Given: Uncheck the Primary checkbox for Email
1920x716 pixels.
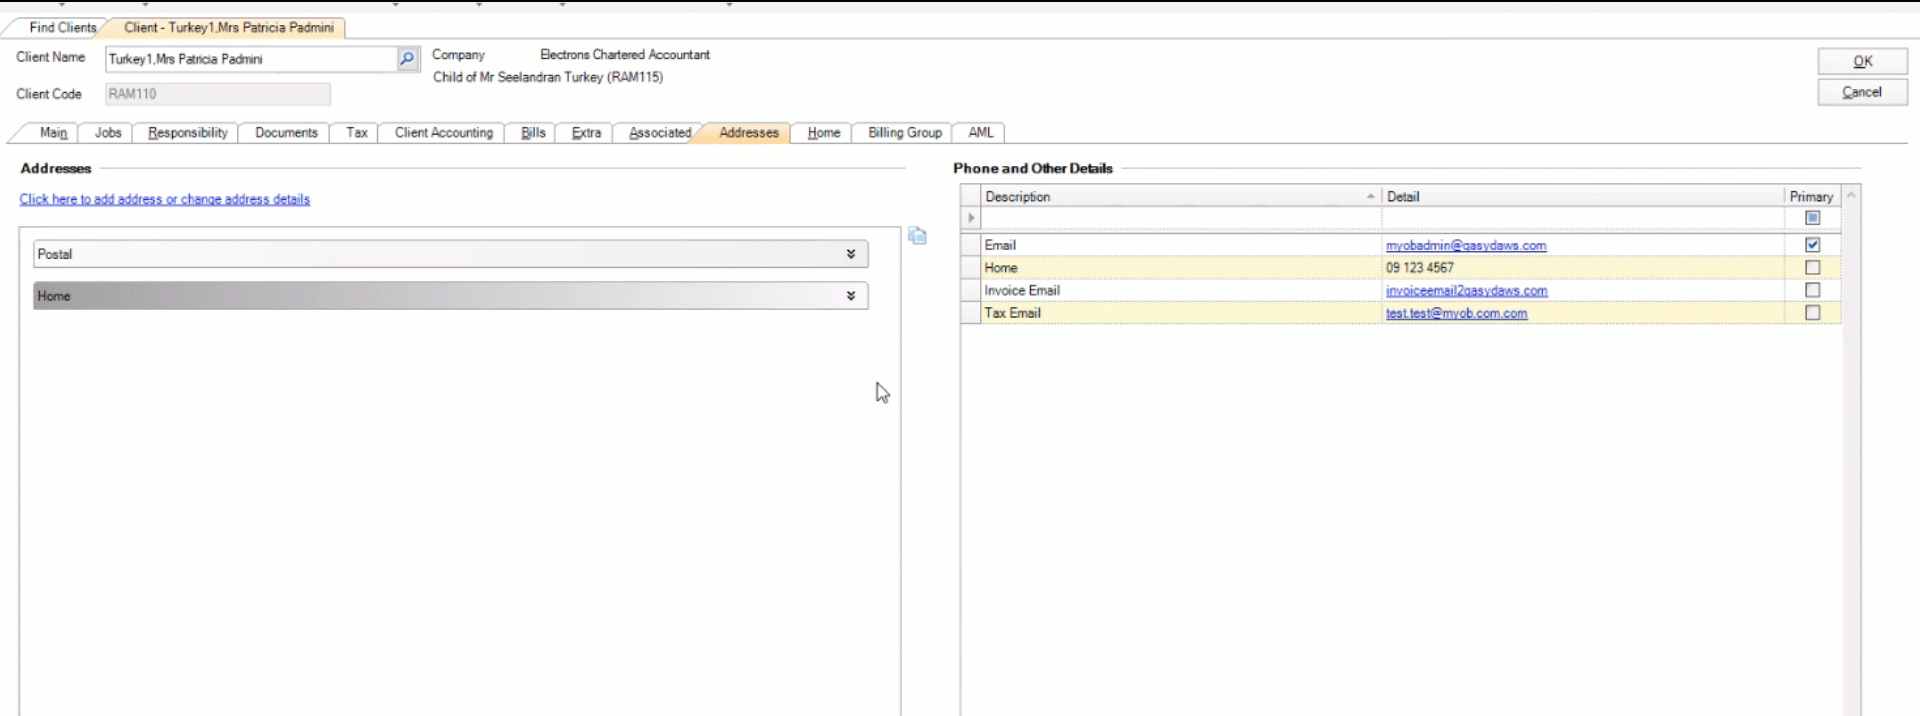Looking at the screenshot, I should point(1812,245).
